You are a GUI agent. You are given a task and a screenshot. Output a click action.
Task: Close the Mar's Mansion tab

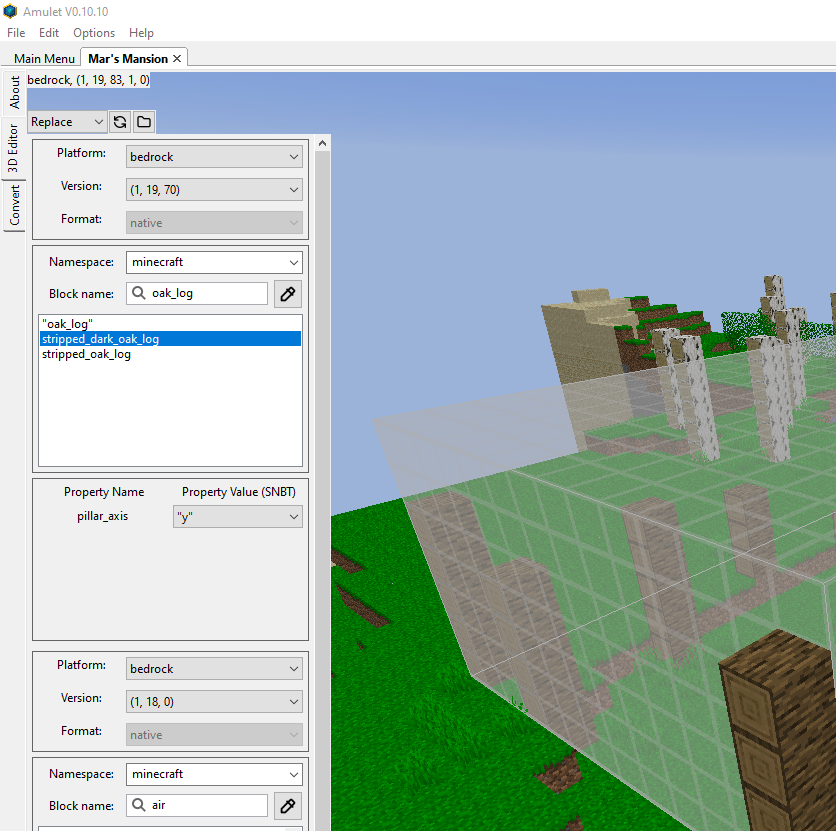[x=177, y=57]
